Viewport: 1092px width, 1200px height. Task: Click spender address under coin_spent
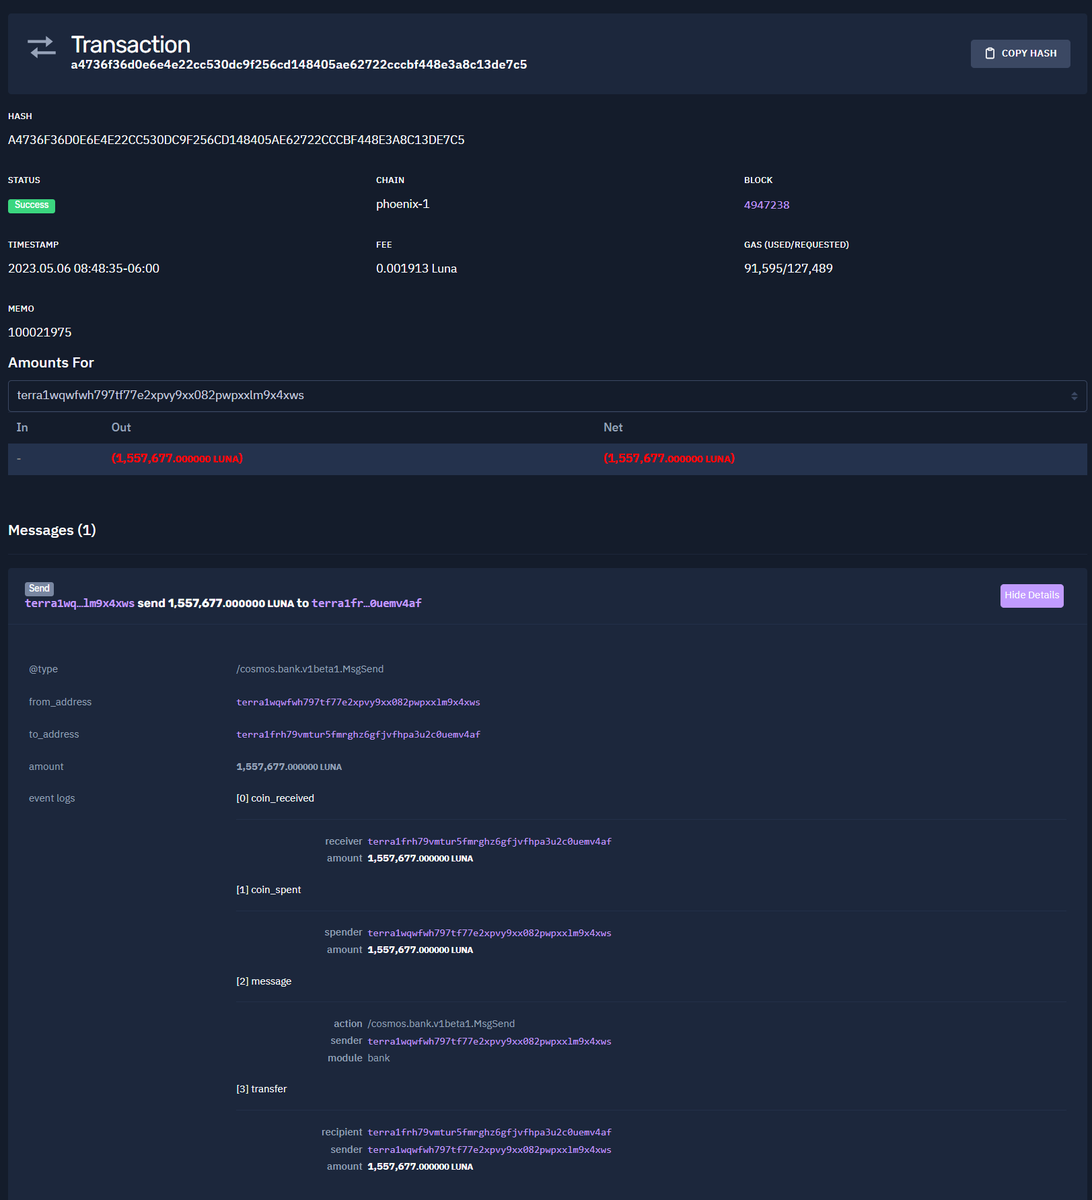[490, 933]
